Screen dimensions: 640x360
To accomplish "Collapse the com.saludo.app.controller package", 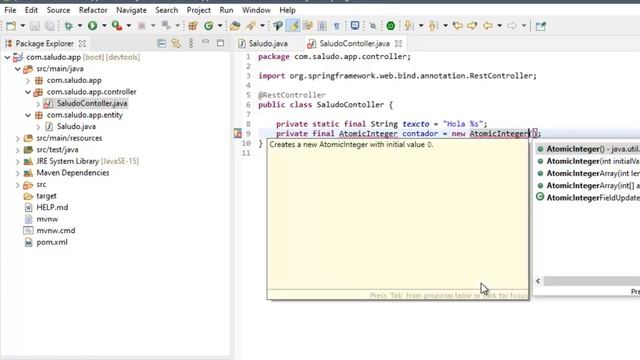I will point(28,92).
